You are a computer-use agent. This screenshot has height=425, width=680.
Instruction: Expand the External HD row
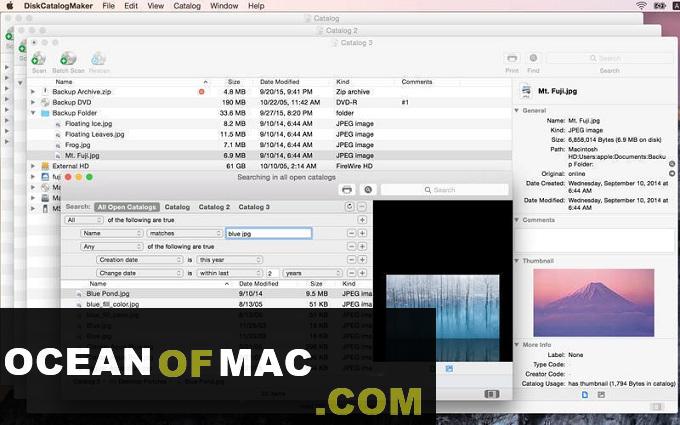click(33, 166)
